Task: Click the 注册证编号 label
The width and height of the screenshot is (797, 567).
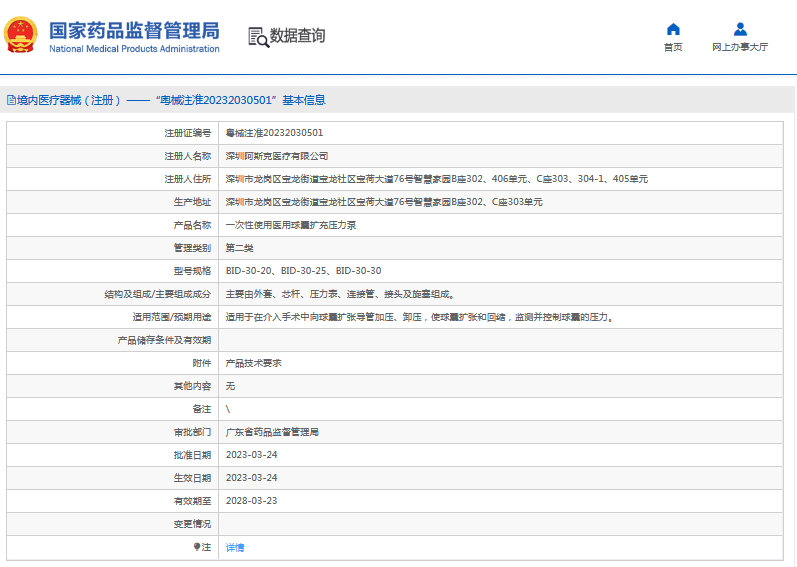Action: click(188, 133)
